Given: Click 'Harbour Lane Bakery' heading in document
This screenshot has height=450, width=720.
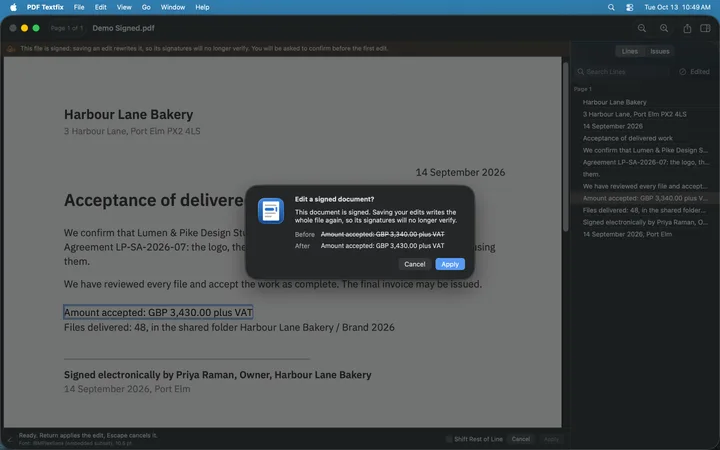Looking at the screenshot, I should pyautogui.click(x=129, y=114).
